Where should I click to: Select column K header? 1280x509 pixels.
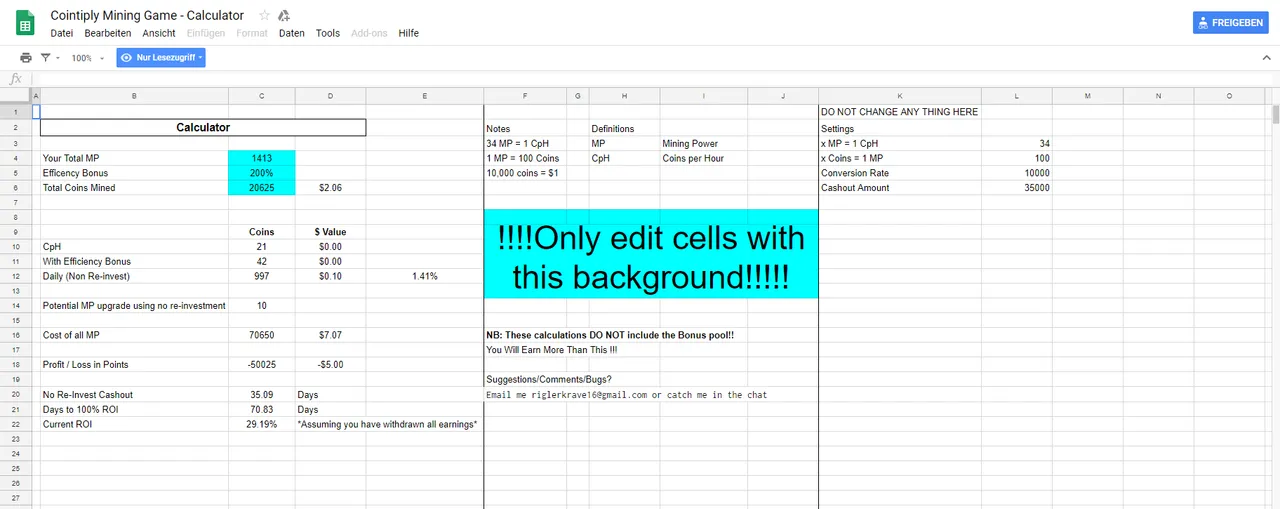point(900,96)
